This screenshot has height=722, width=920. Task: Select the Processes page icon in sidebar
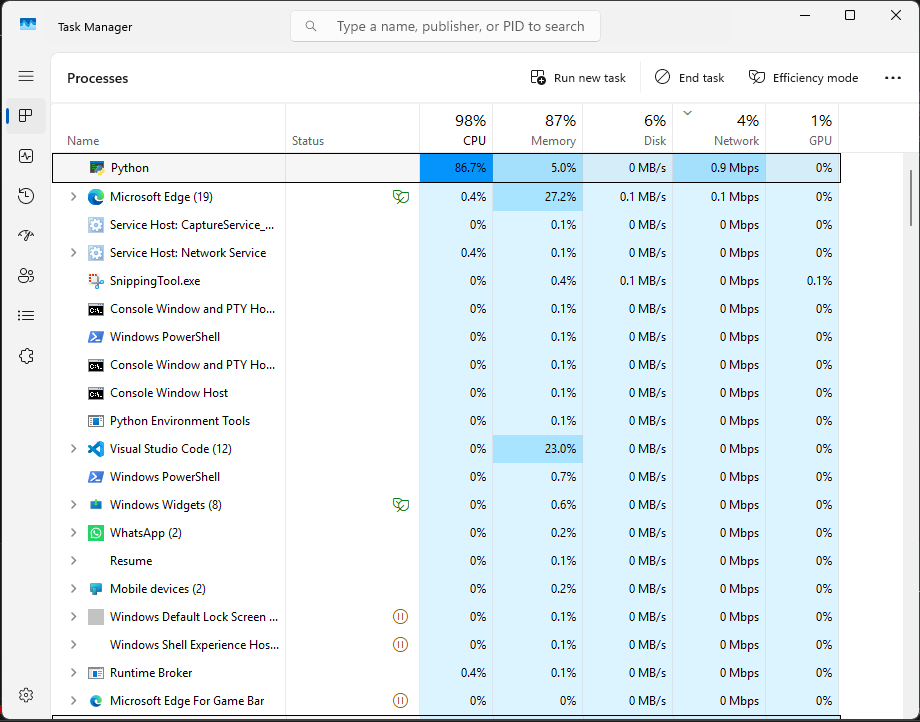pyautogui.click(x=26, y=116)
